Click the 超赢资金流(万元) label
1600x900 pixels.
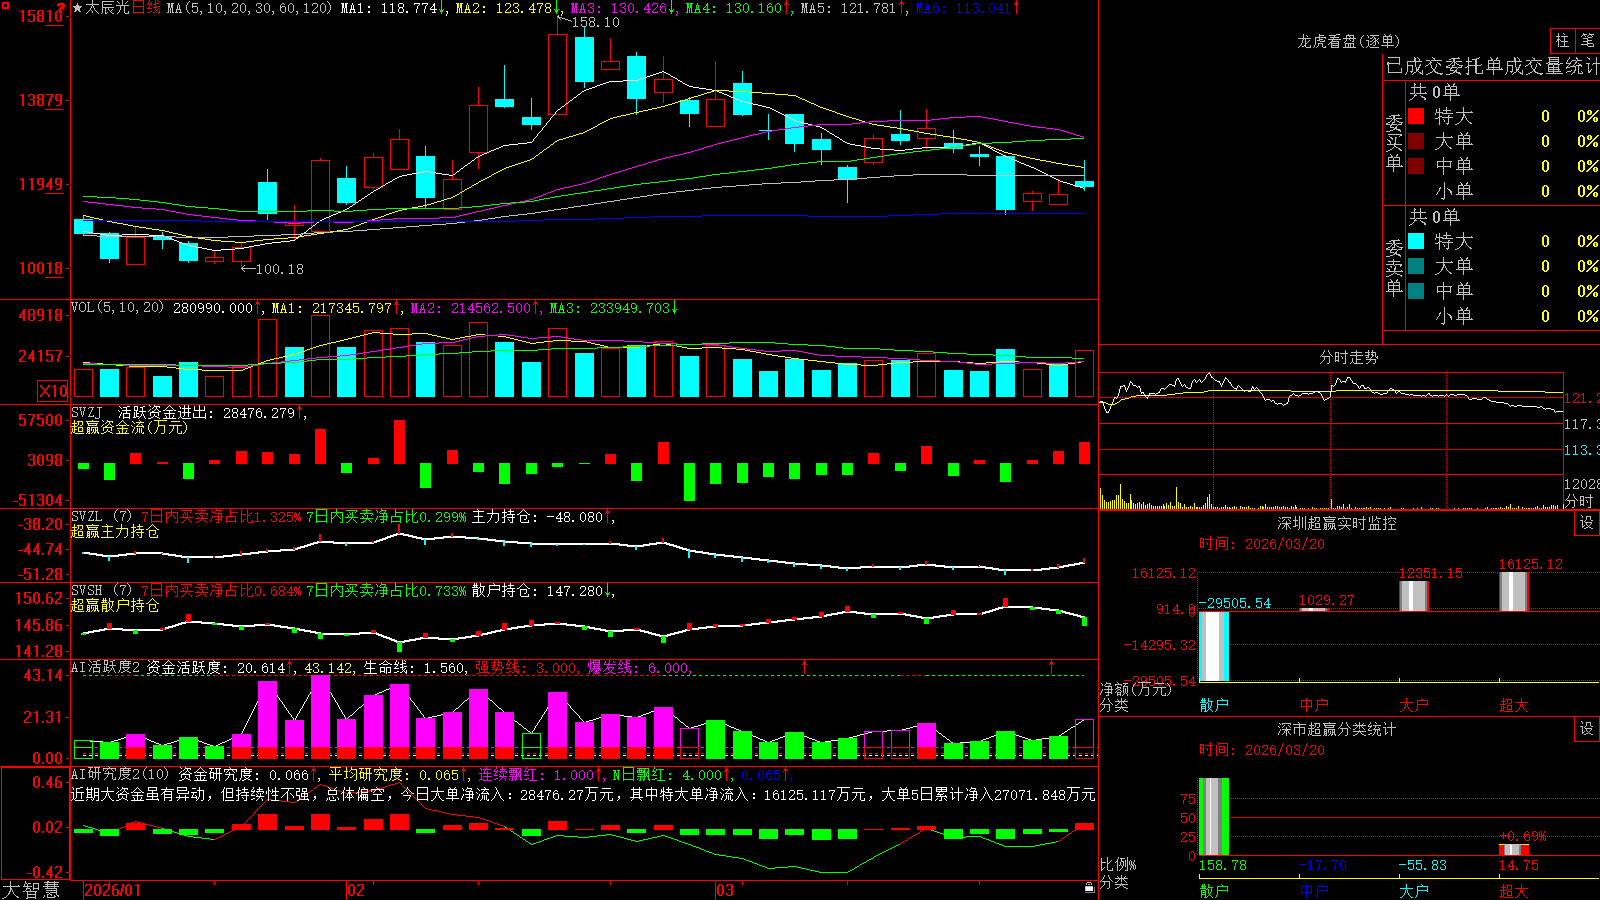tap(129, 427)
